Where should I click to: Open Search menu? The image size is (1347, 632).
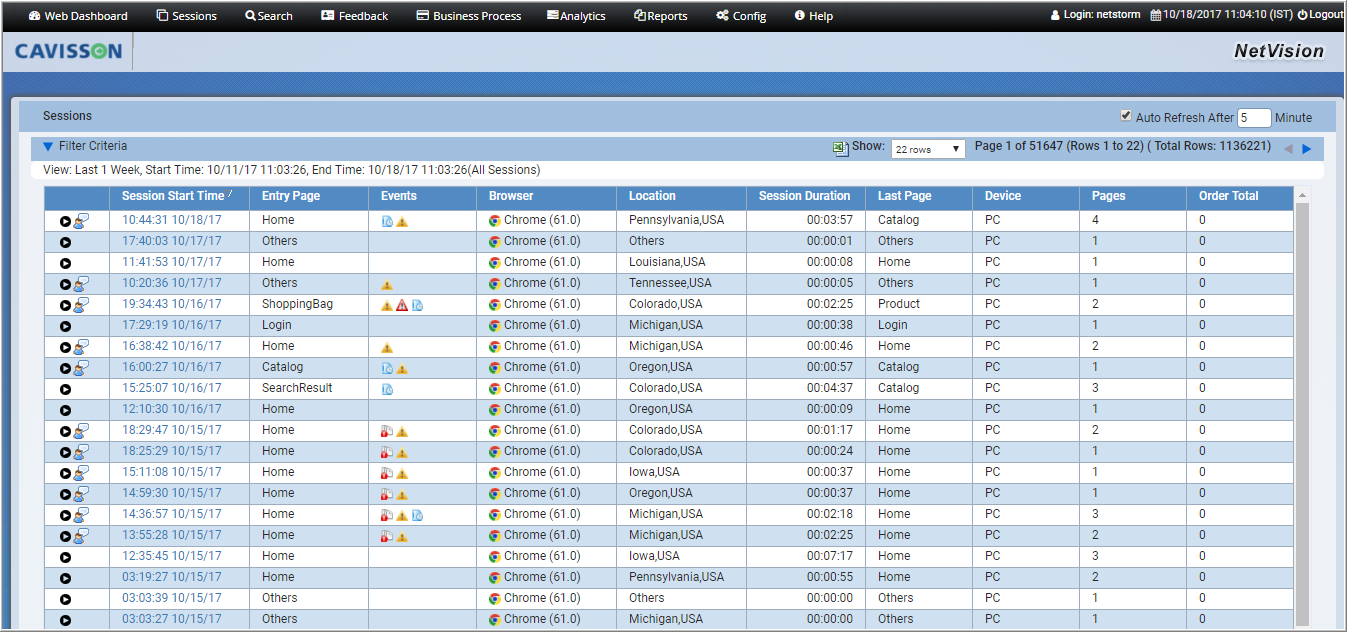point(269,16)
